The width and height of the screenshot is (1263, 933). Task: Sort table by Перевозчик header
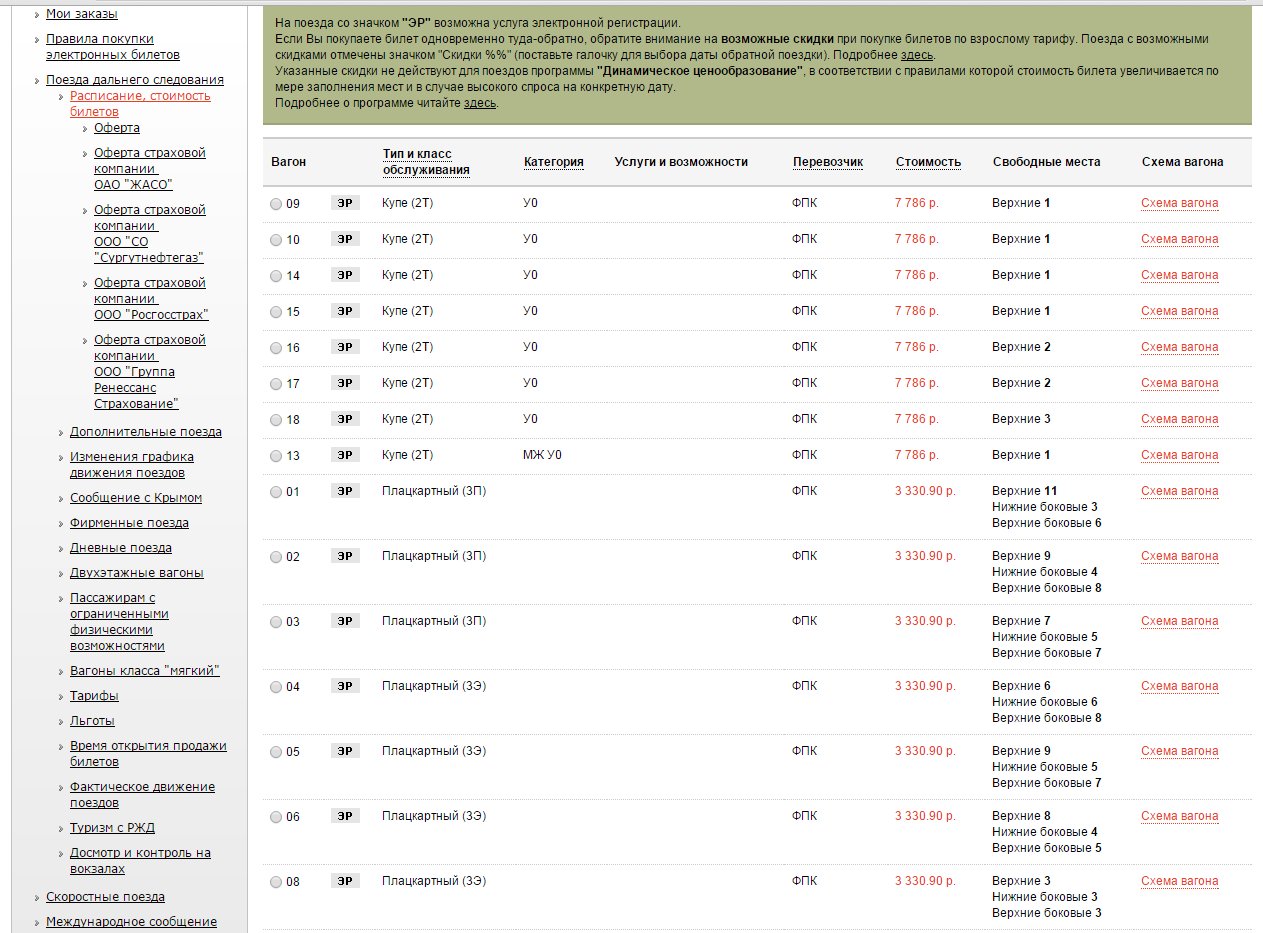coord(827,162)
